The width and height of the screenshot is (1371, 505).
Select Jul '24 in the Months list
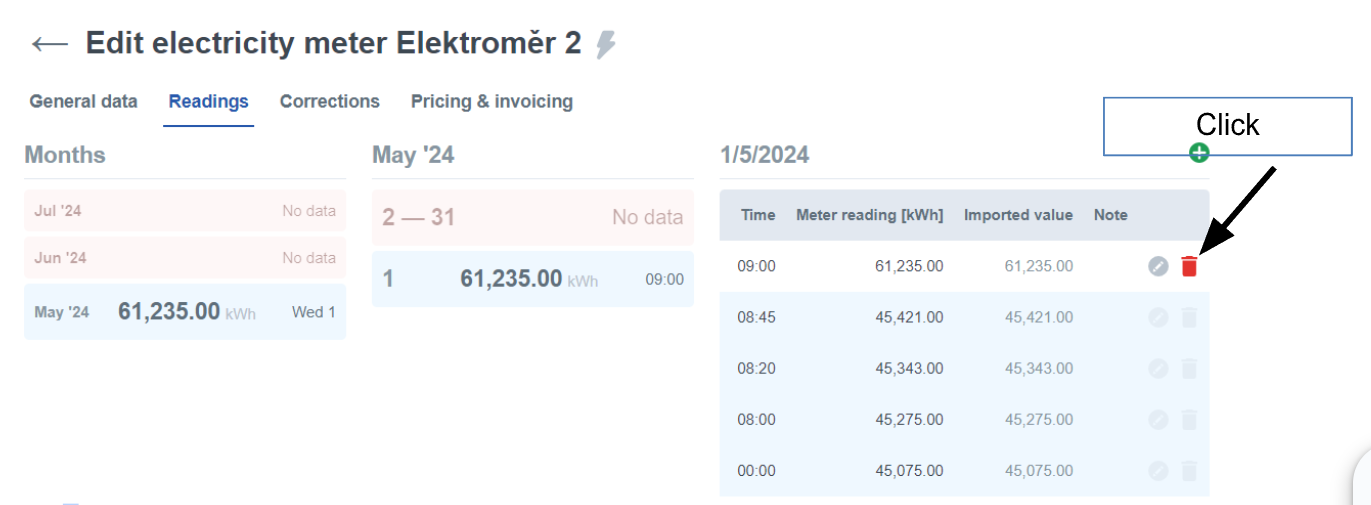185,211
